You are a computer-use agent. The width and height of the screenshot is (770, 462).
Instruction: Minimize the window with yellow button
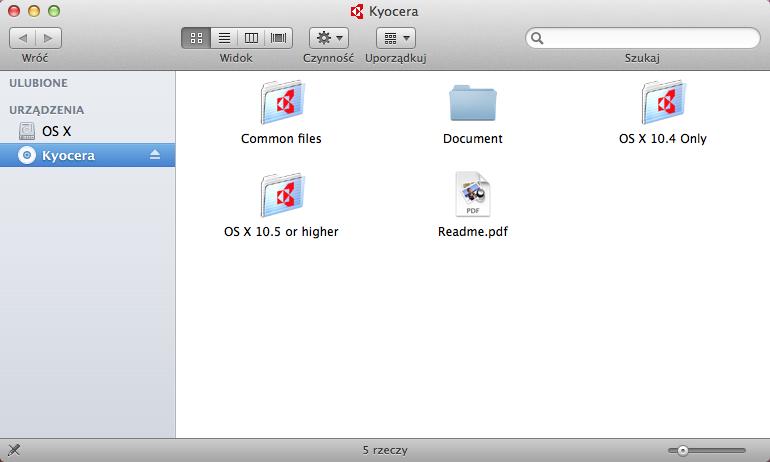pos(34,11)
